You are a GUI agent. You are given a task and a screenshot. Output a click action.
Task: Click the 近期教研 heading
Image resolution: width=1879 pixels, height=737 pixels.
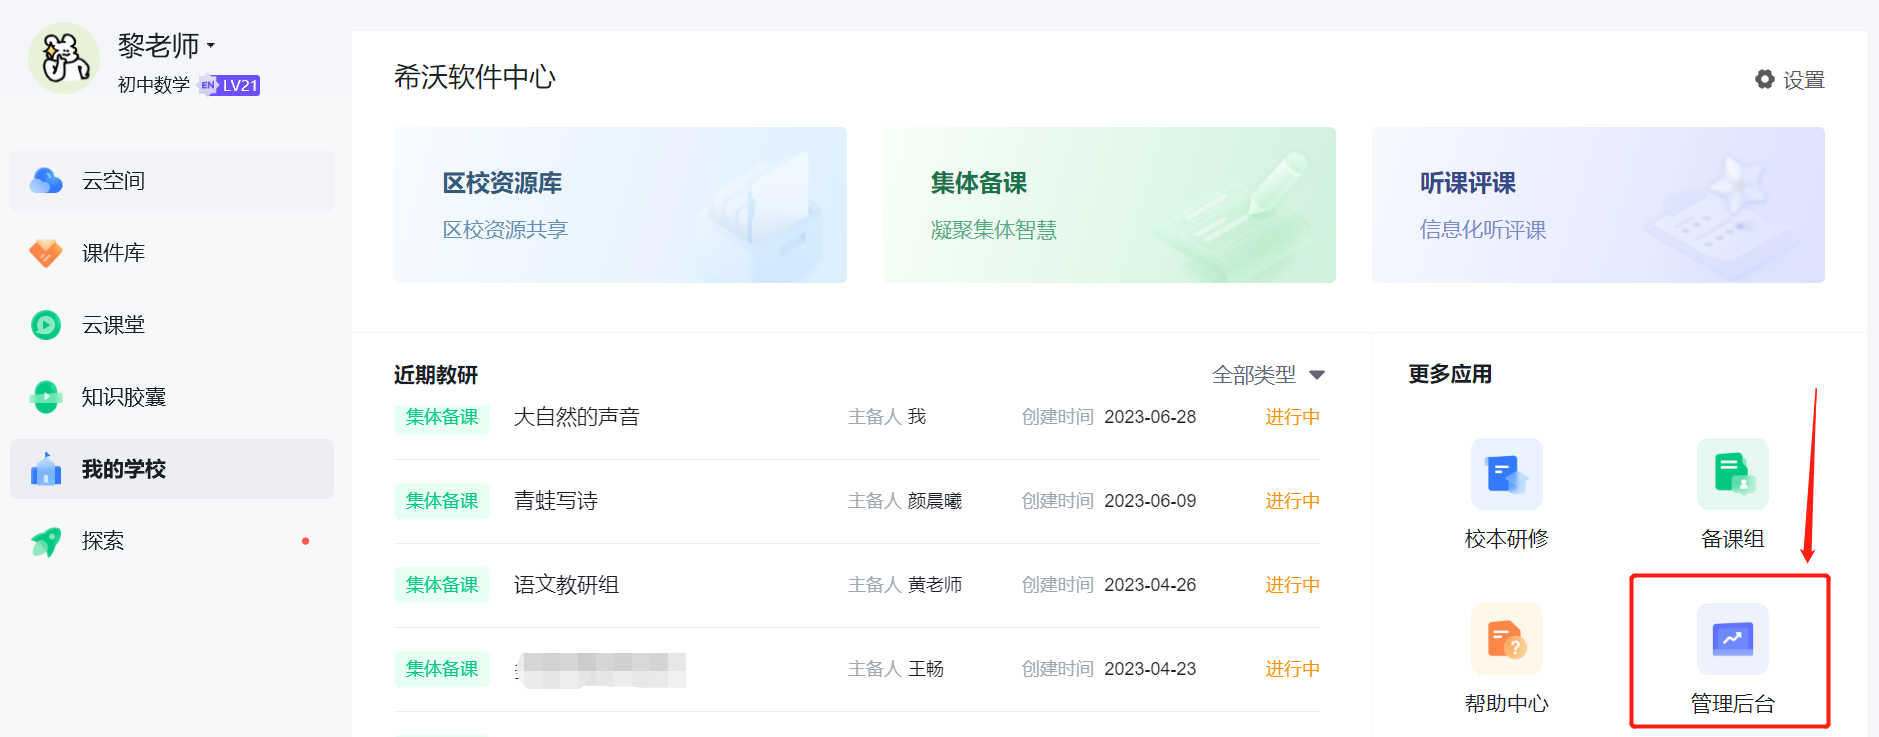436,375
